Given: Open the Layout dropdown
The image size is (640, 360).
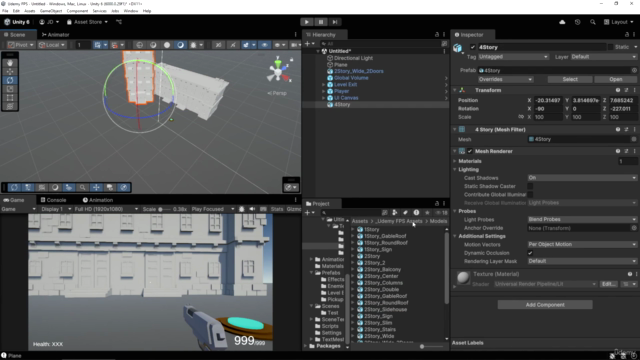Looking at the screenshot, I should click(619, 22).
